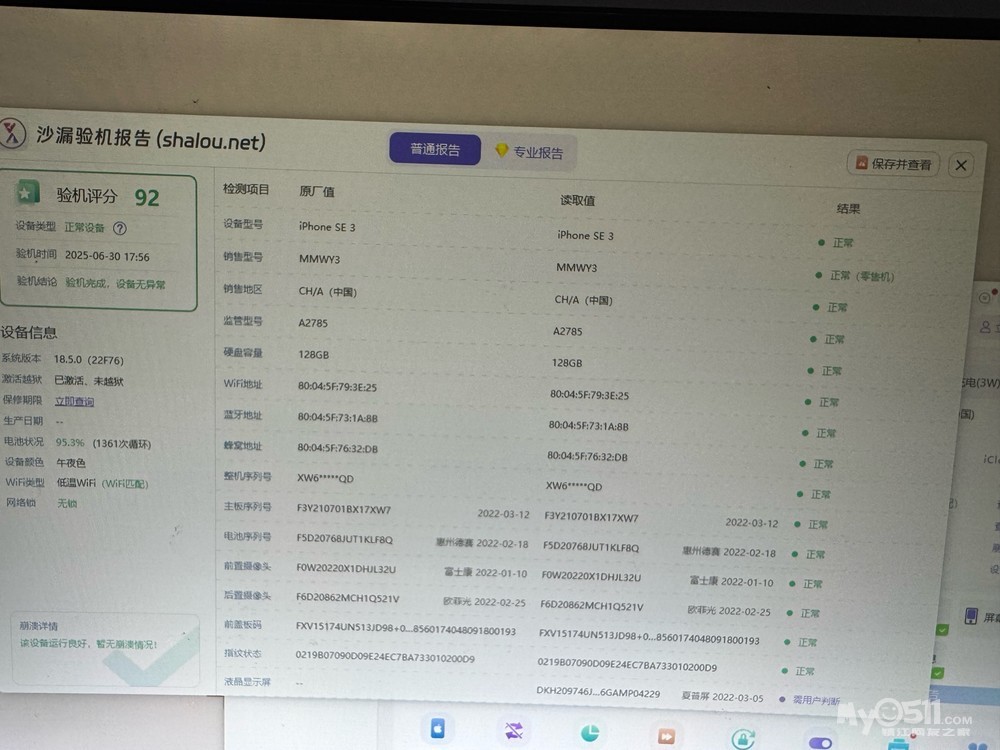Click the purple shuffle arrows icon in bottom toolbar

(514, 731)
